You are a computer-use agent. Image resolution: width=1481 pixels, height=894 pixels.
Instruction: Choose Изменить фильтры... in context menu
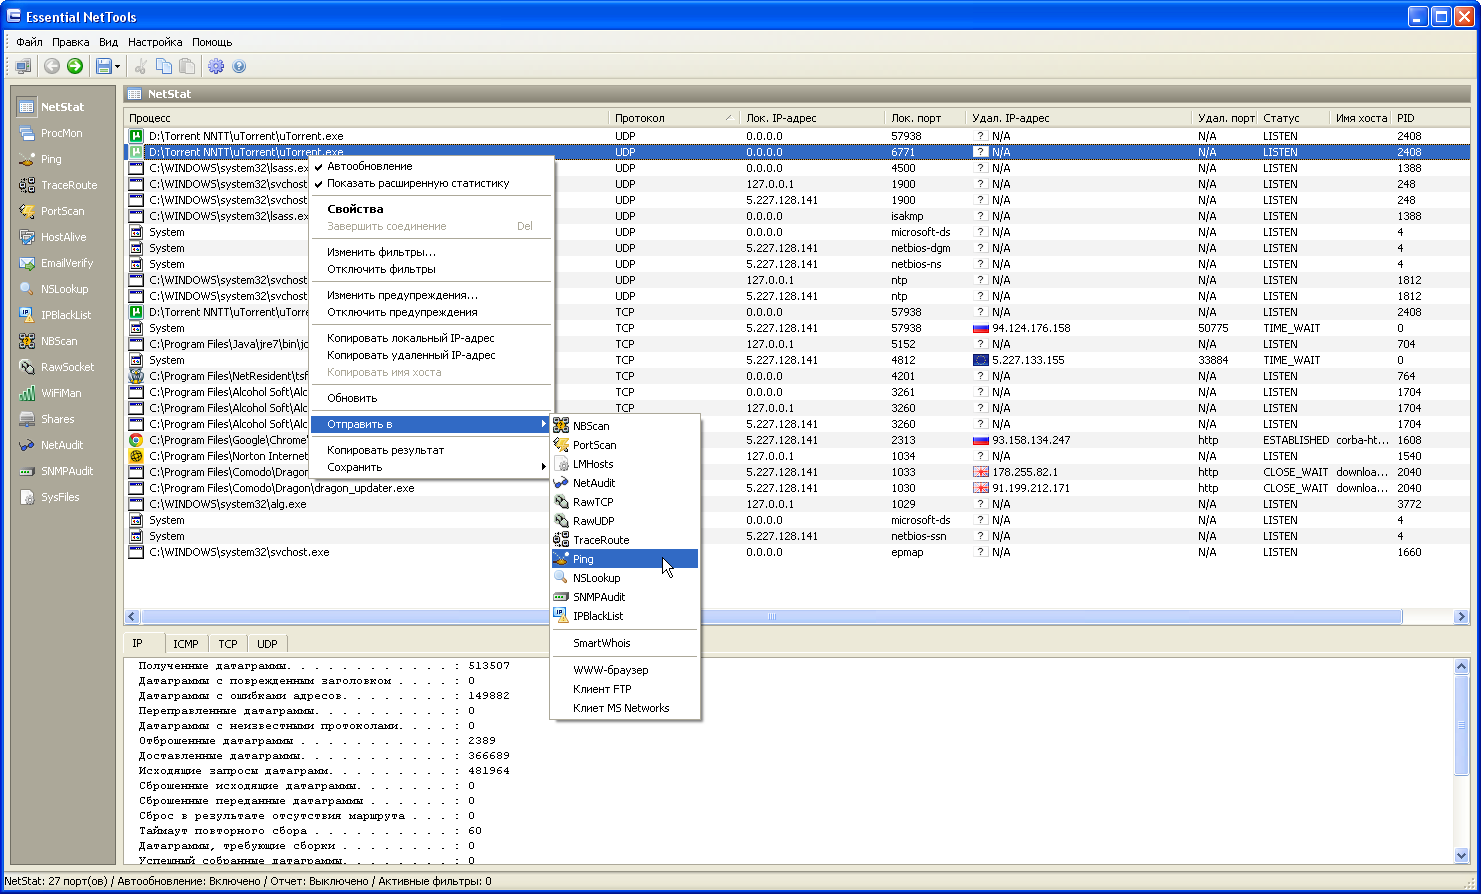pos(432,252)
